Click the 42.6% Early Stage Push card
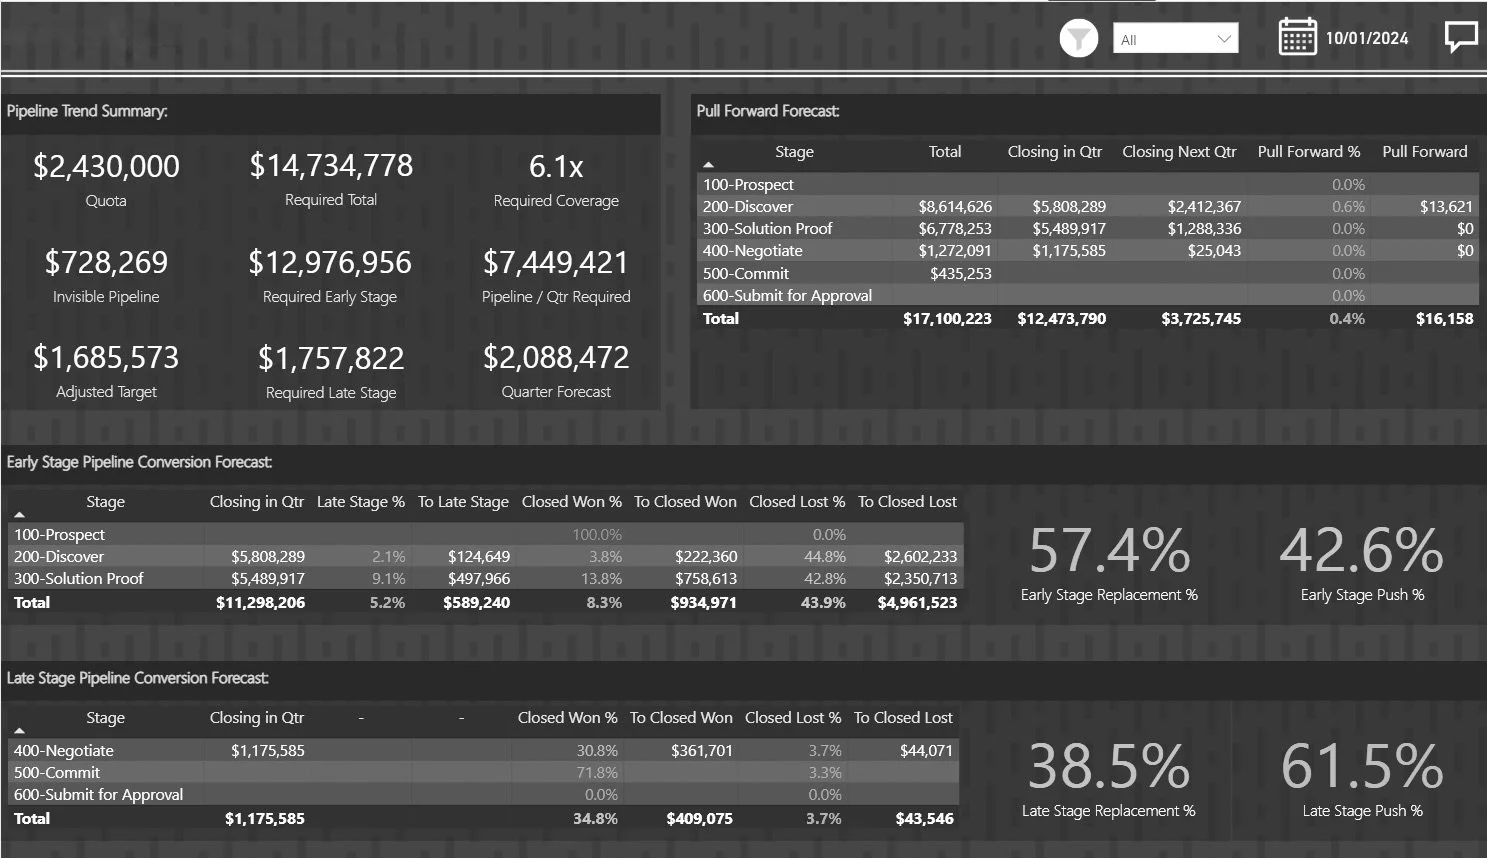Viewport: 1487px width, 858px height. click(1362, 564)
